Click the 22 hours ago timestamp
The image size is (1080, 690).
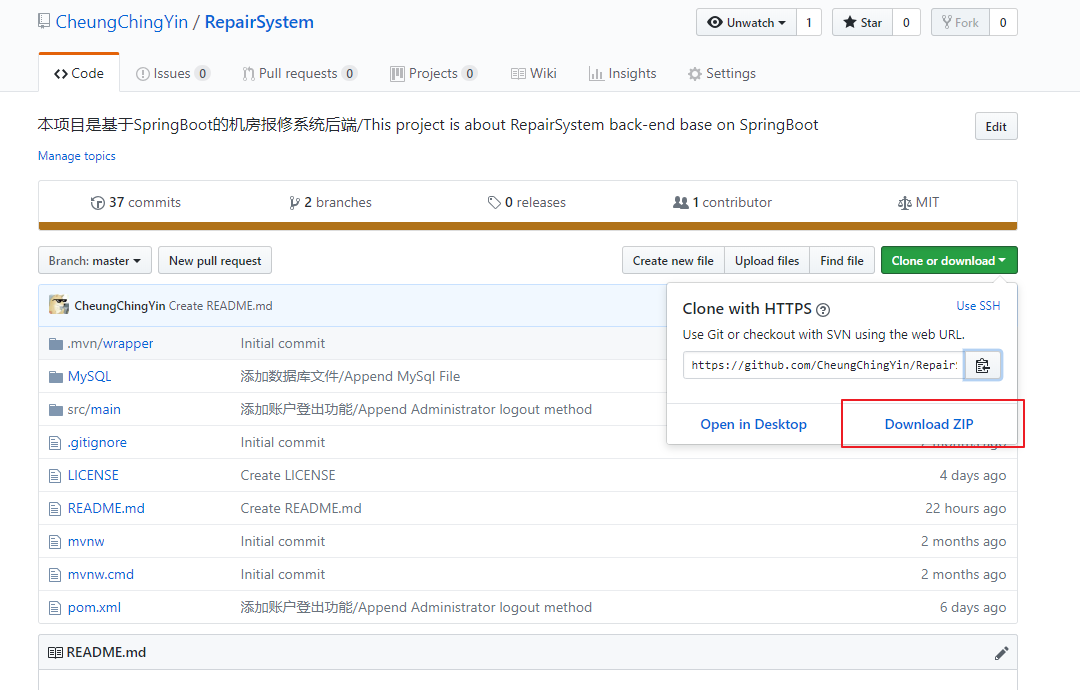pos(966,509)
